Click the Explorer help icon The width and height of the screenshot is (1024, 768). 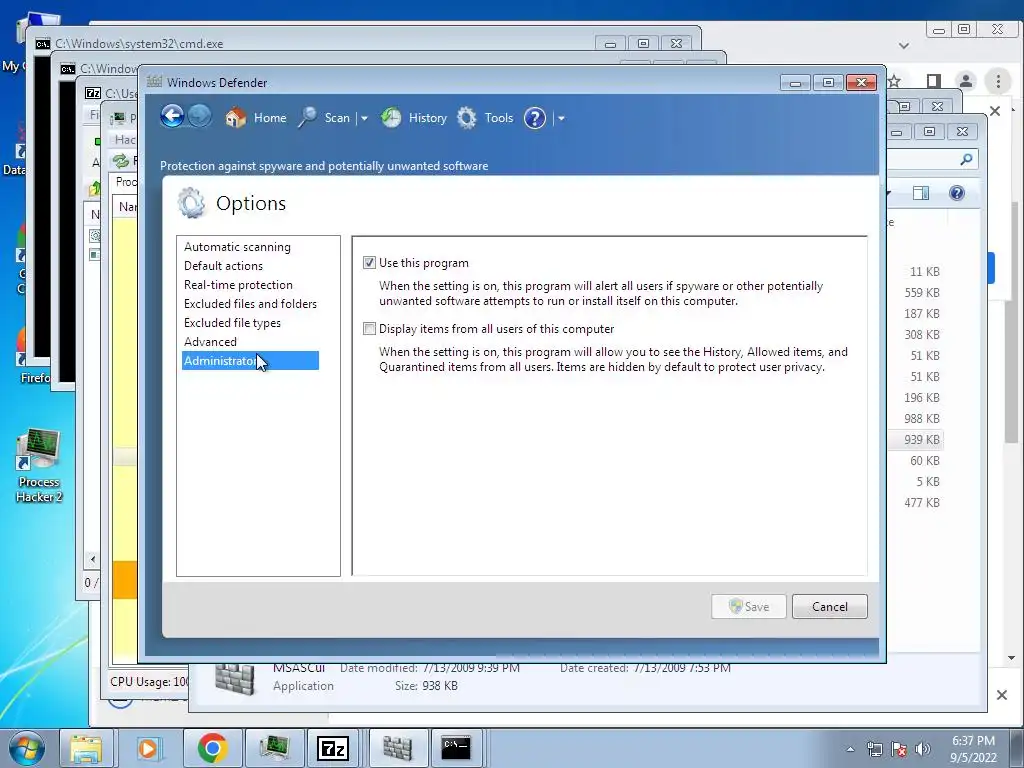[957, 193]
